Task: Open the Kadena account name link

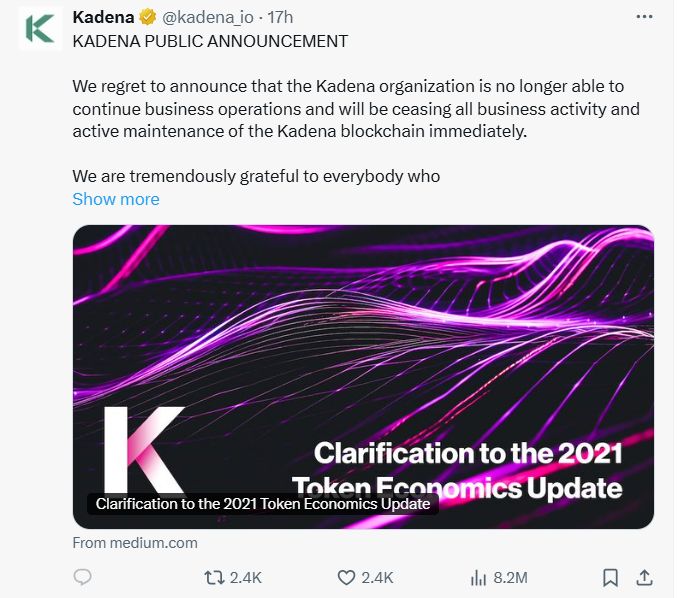Action: pos(104,18)
